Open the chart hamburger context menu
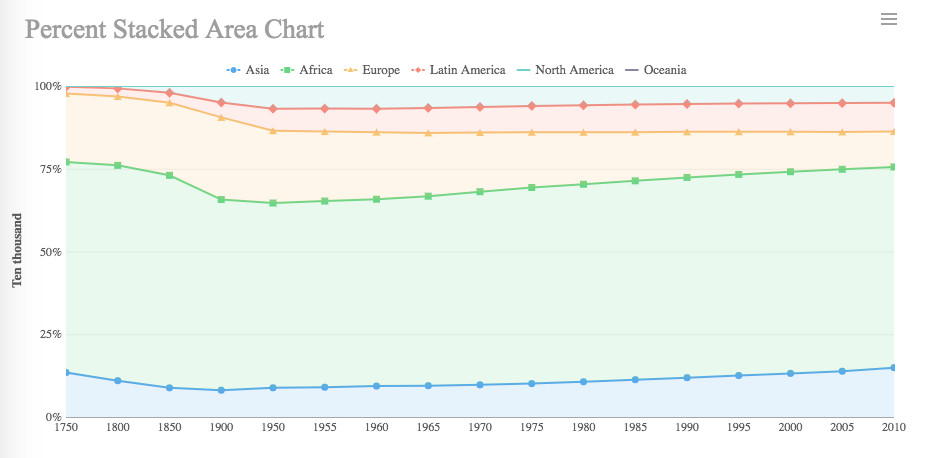The width and height of the screenshot is (929, 458). coord(888,19)
